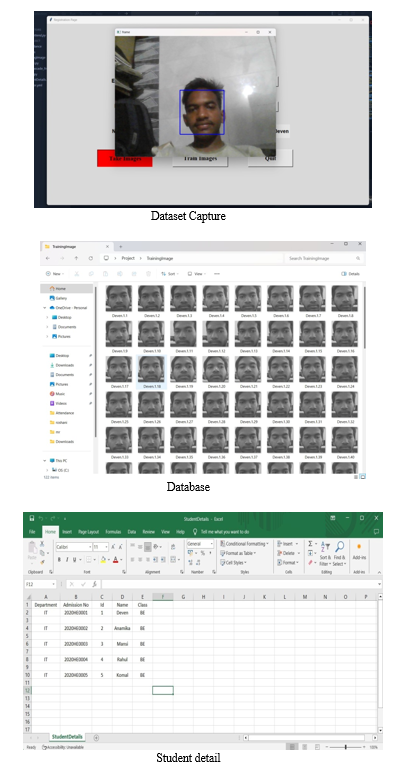Open Cell Styles dropdown

[x=232, y=563]
